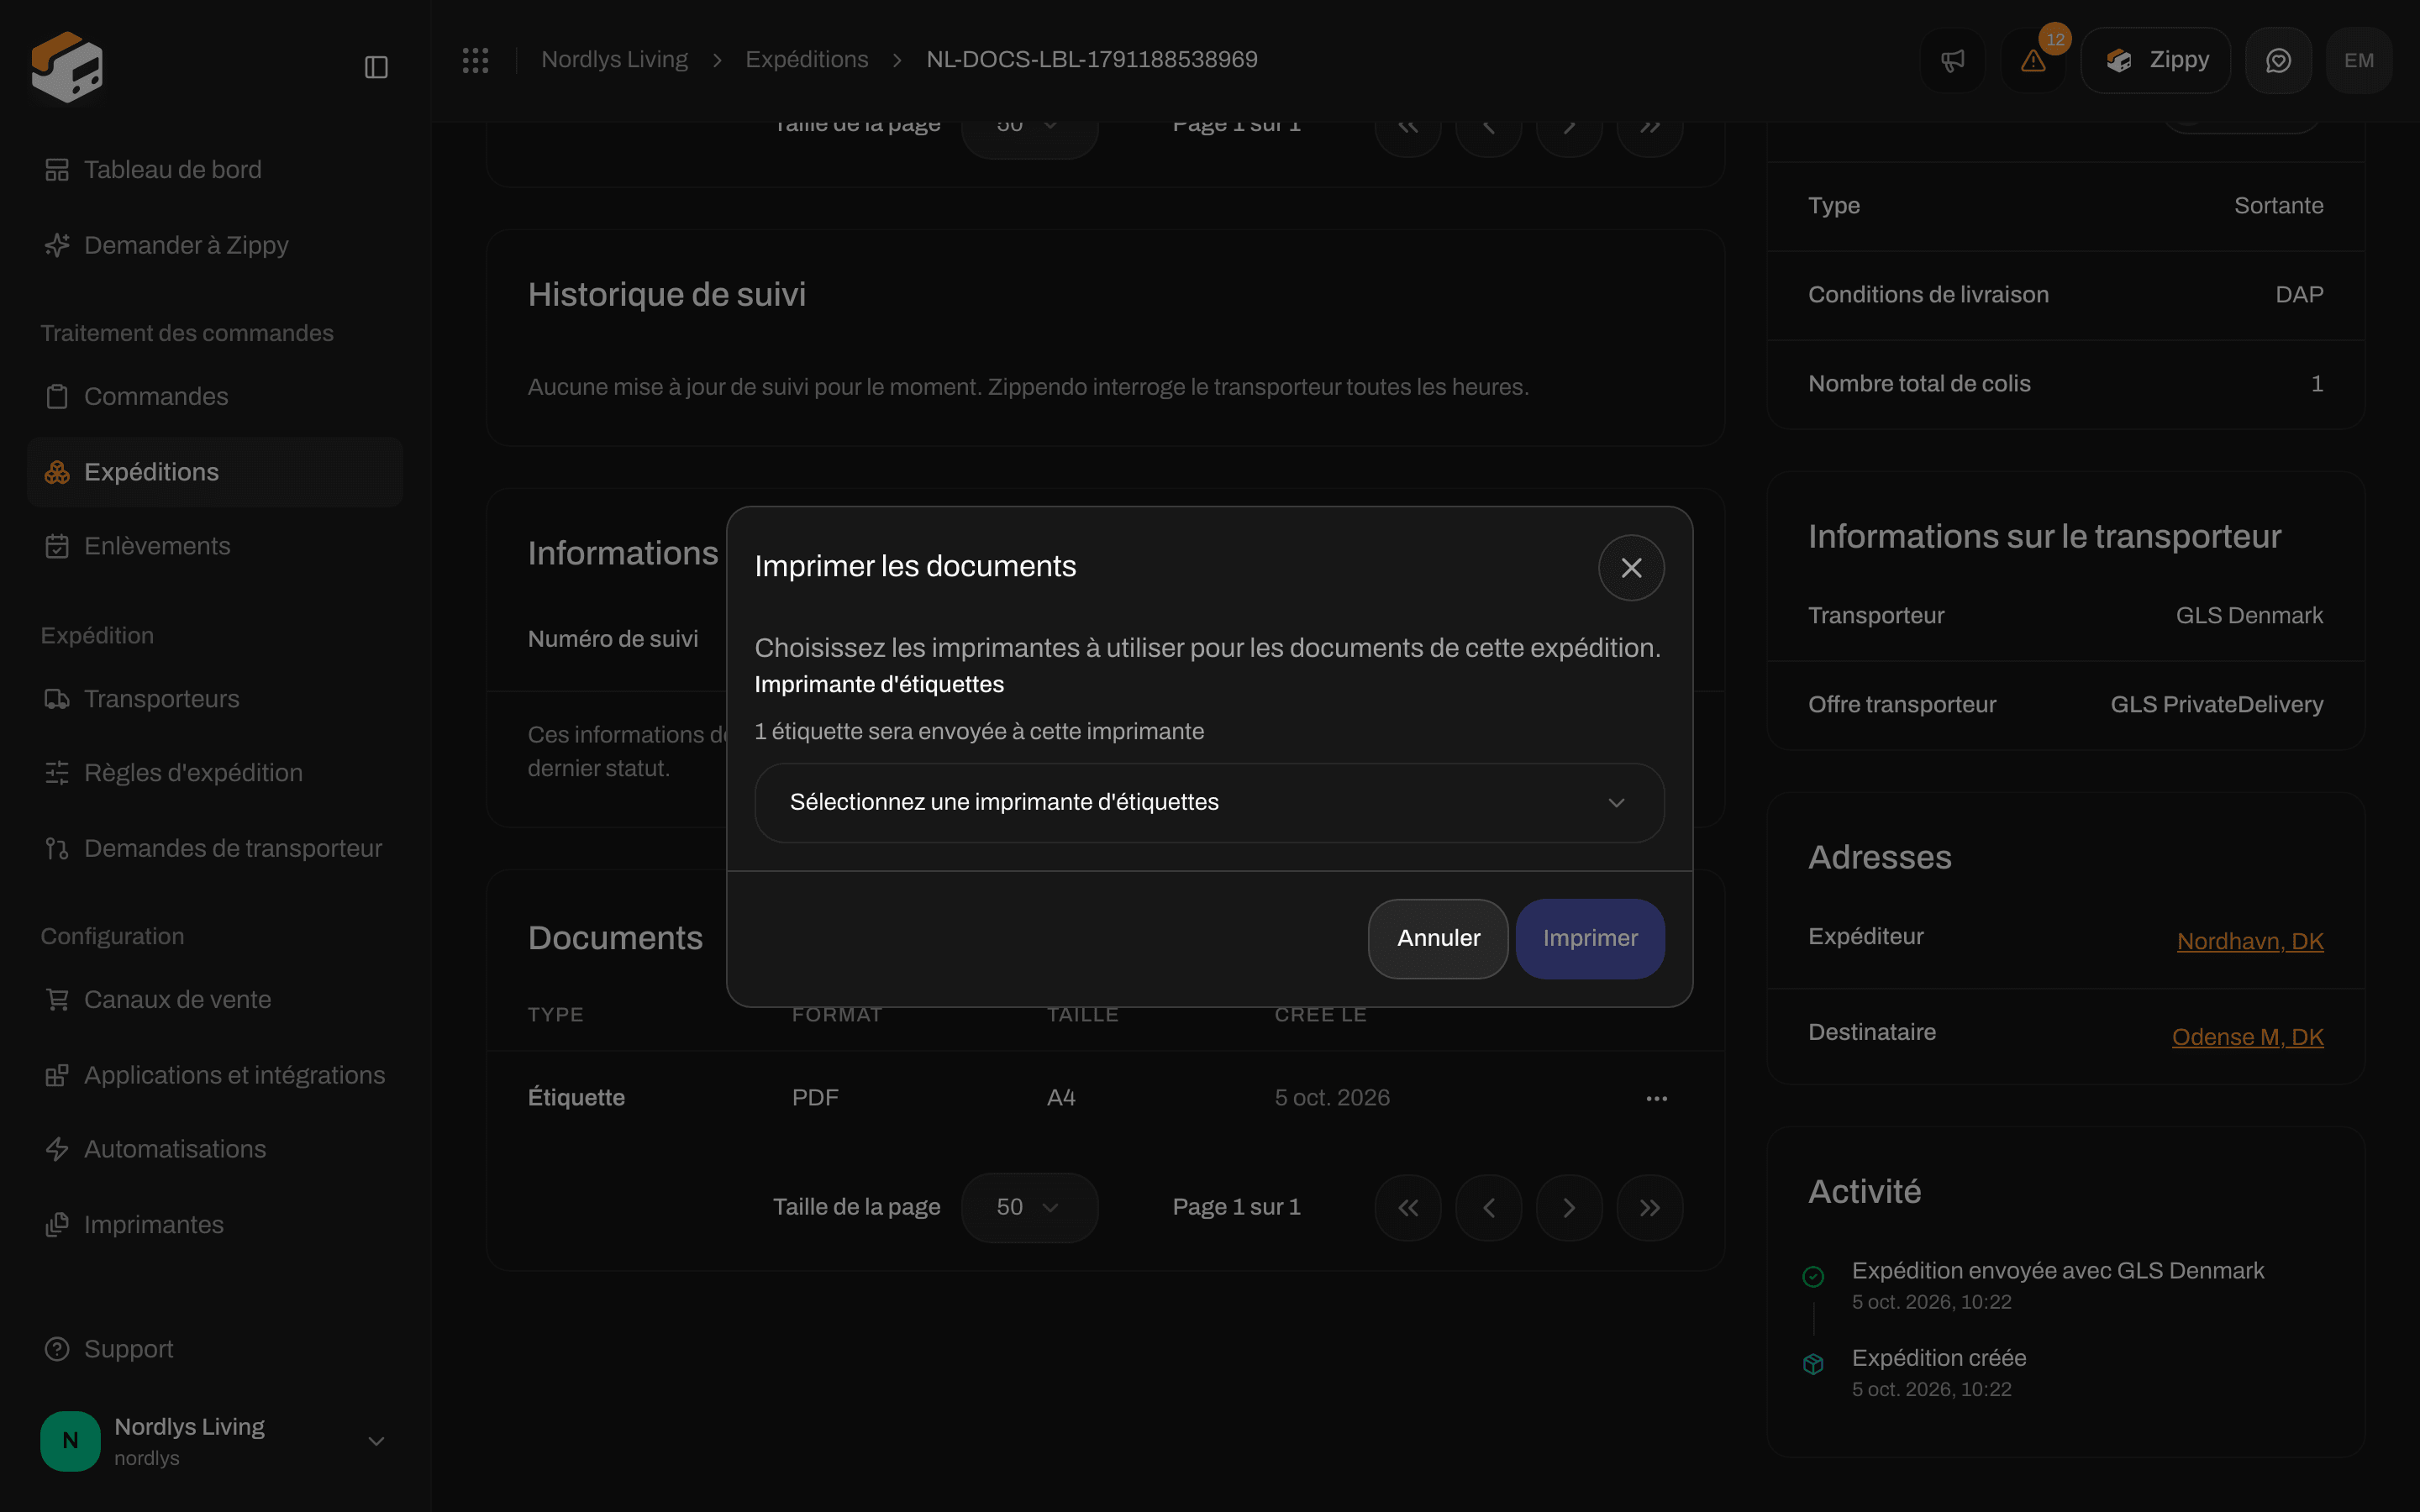Click the Annuler button

(x=1438, y=938)
